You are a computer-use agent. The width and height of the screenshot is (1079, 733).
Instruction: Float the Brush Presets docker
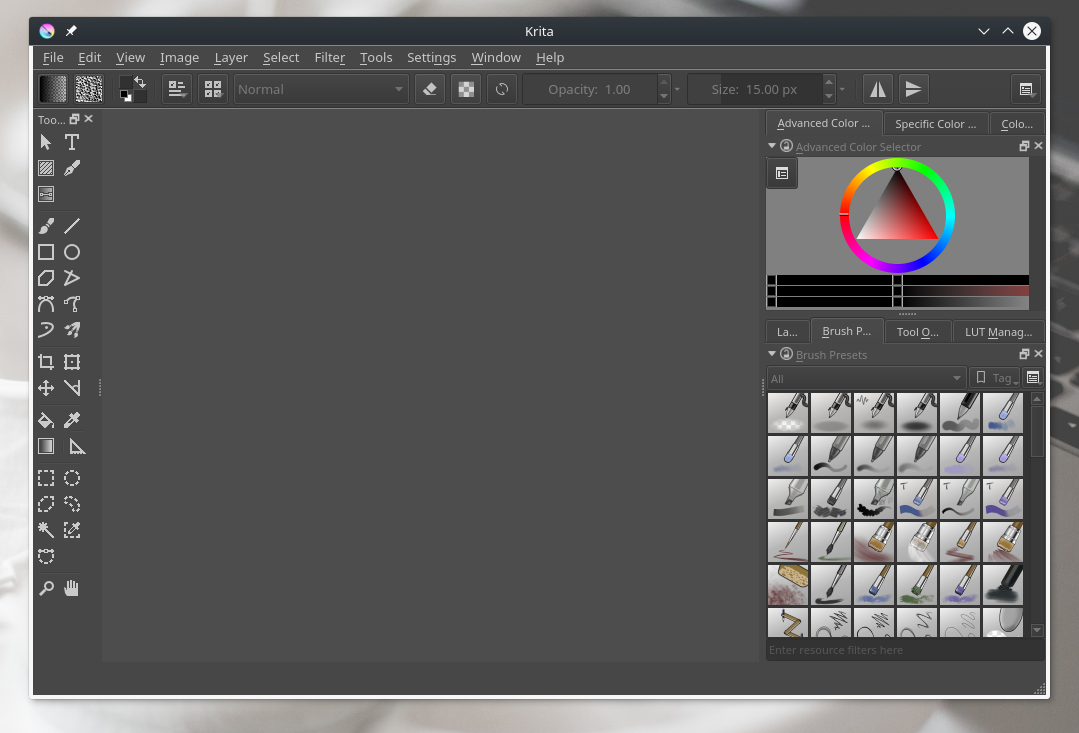pos(1024,354)
